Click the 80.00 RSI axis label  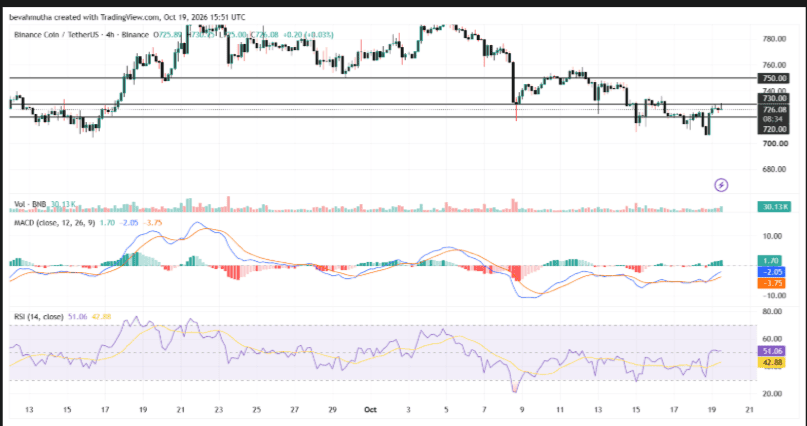[x=774, y=311]
